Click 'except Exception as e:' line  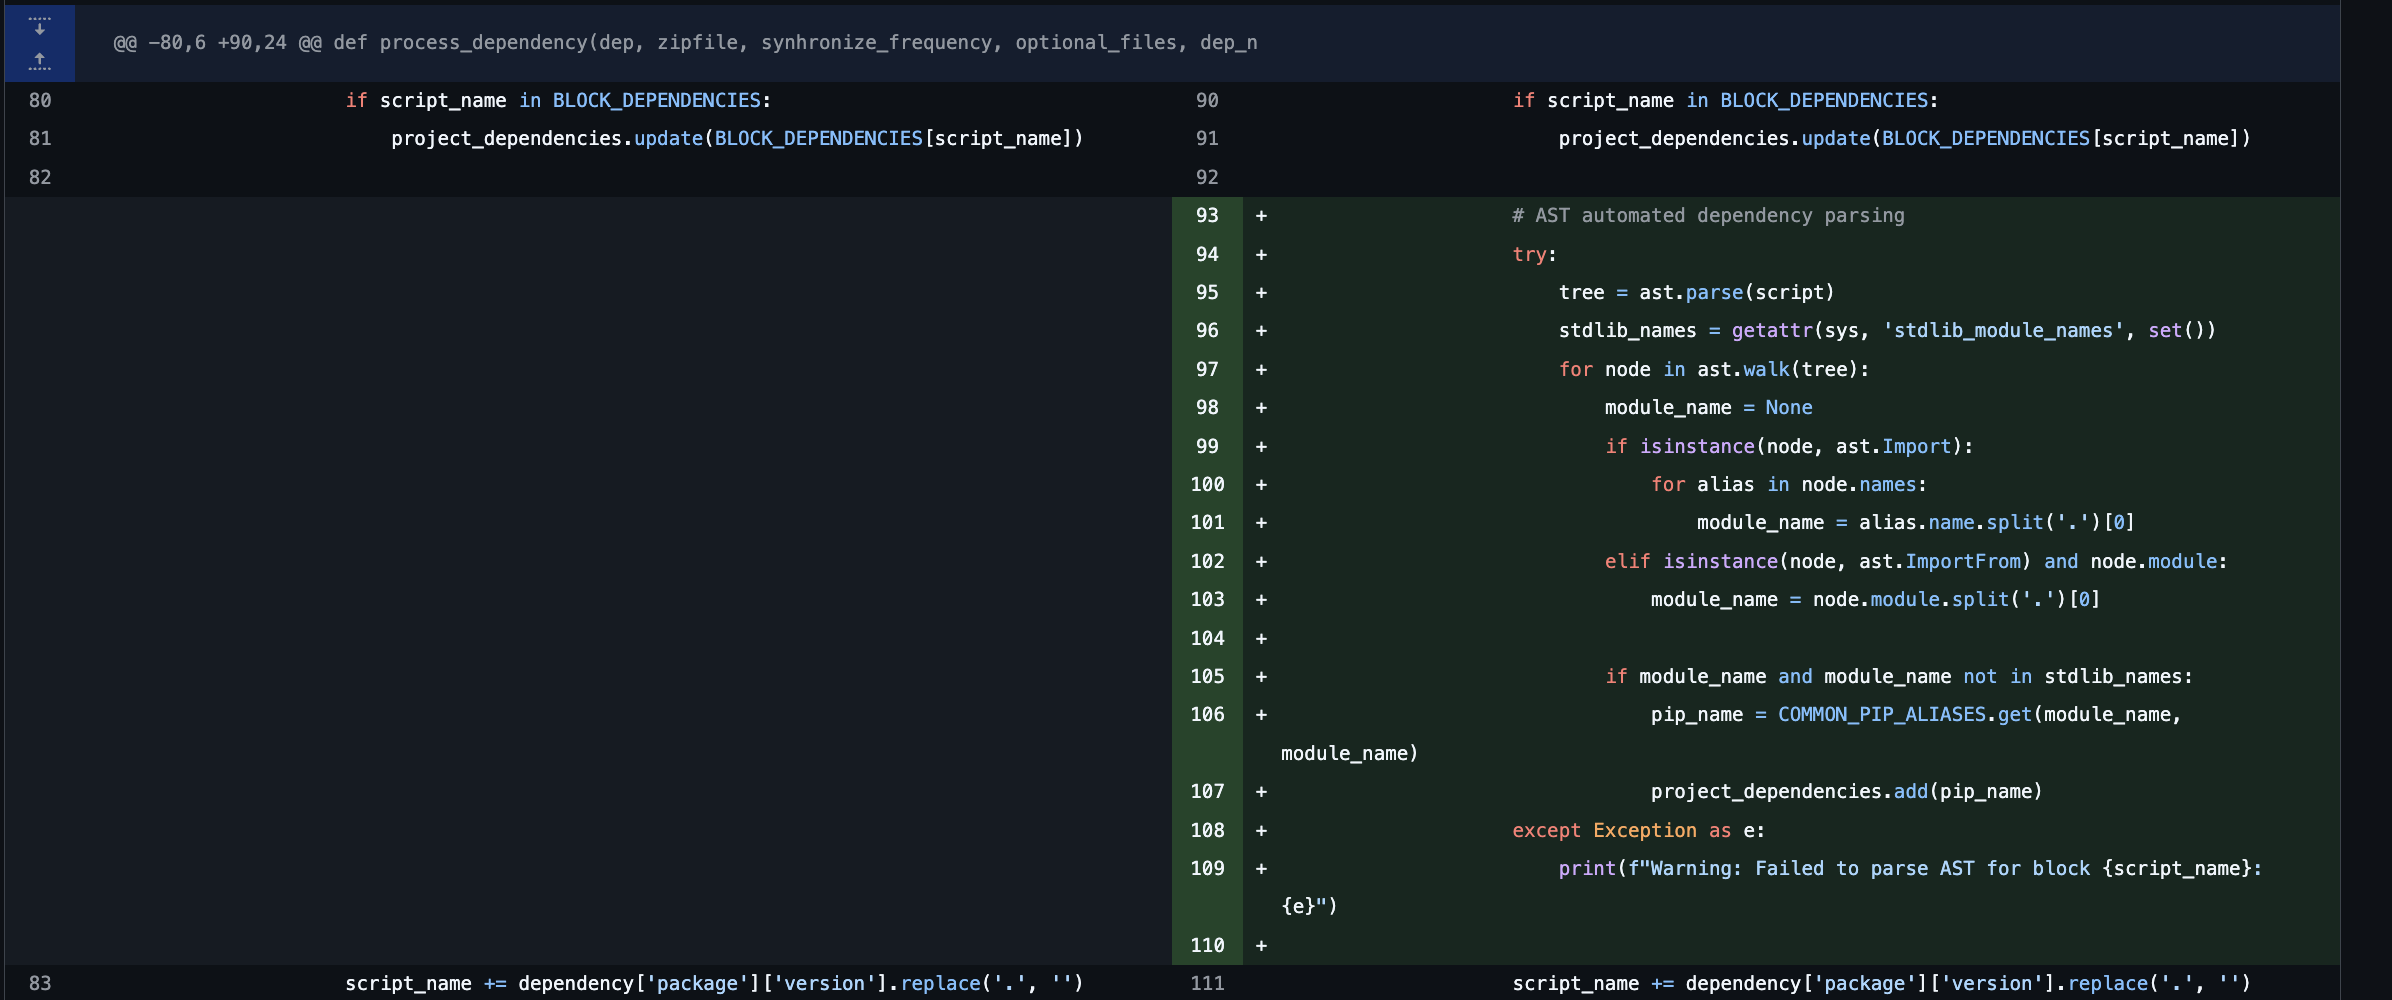pos(1638,830)
